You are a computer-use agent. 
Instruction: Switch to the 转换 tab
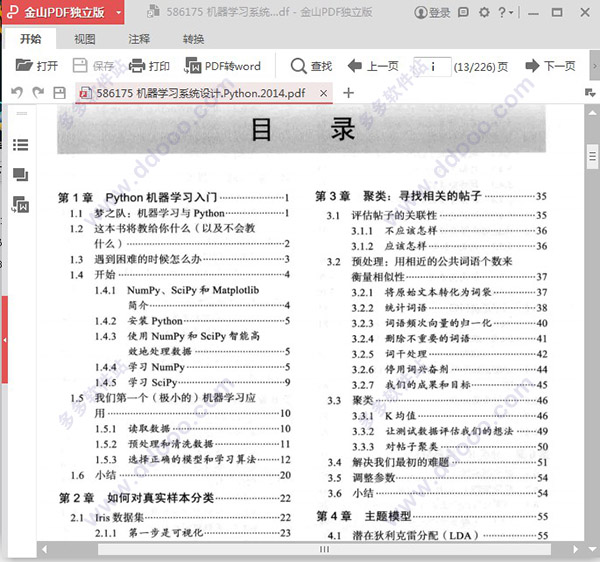tap(193, 39)
